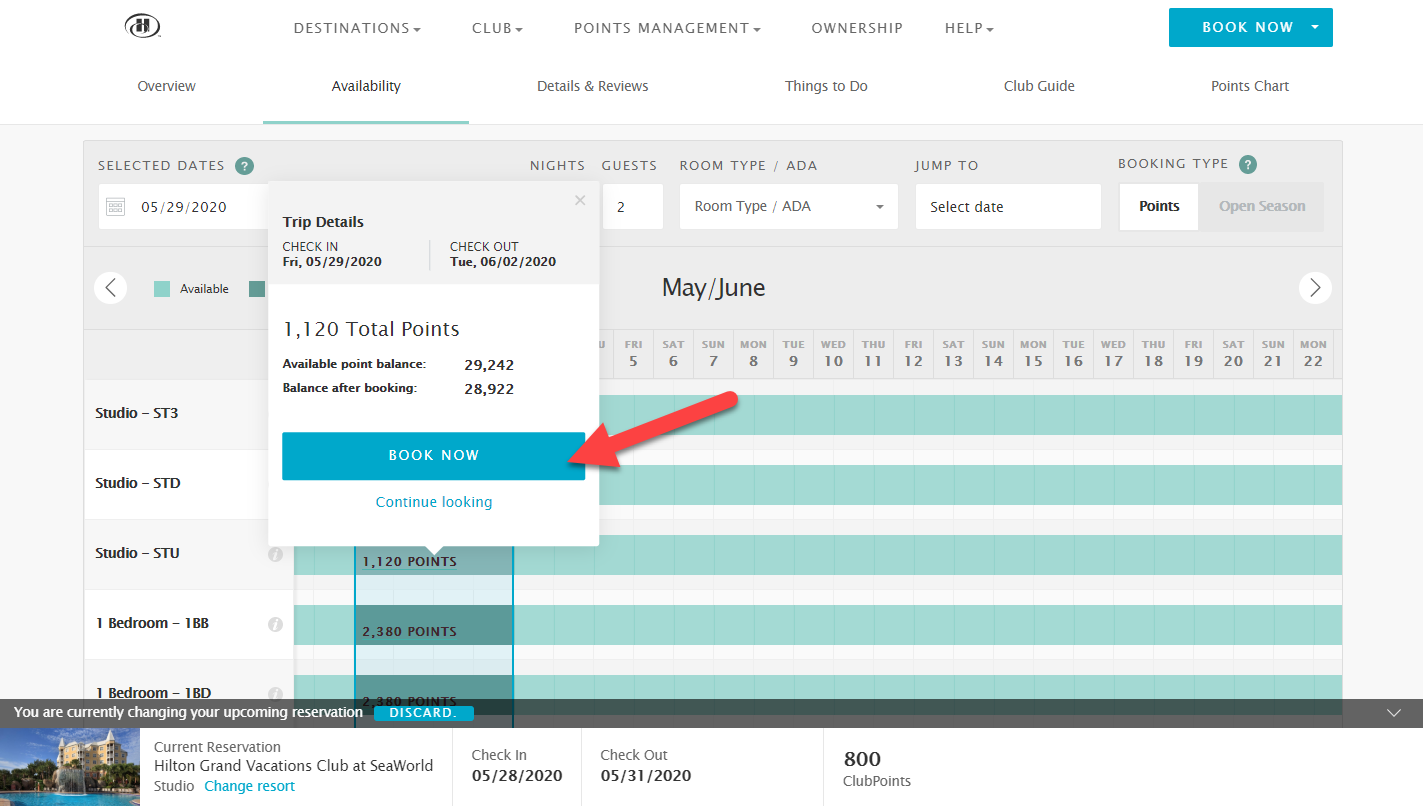The height and width of the screenshot is (806, 1423).
Task: Go to next month arrow
Action: pos(1315,288)
